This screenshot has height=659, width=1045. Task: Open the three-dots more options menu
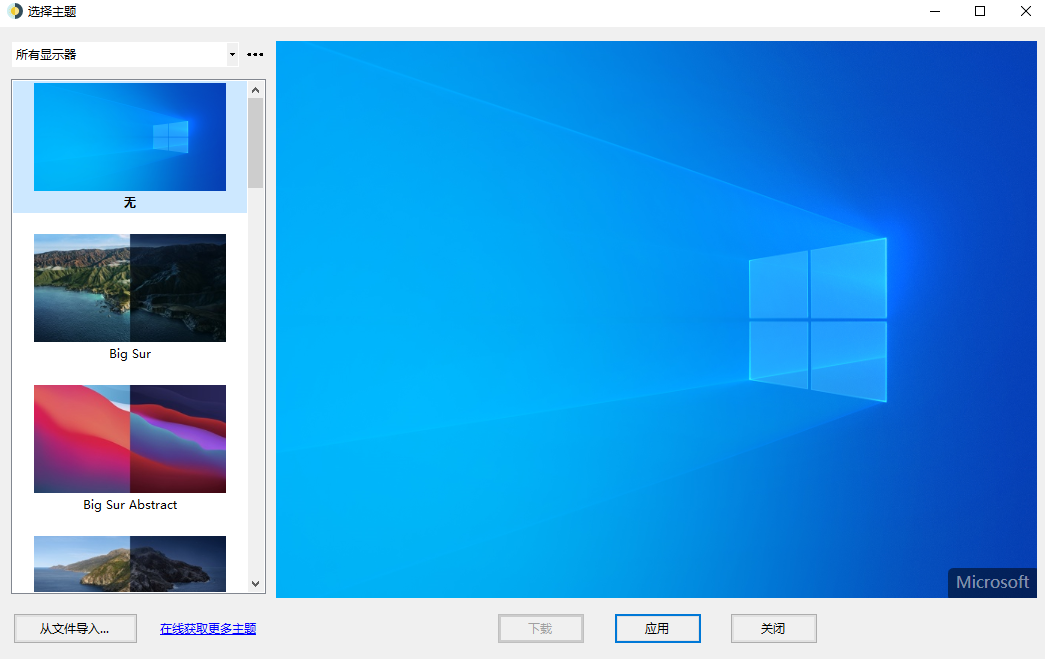255,55
